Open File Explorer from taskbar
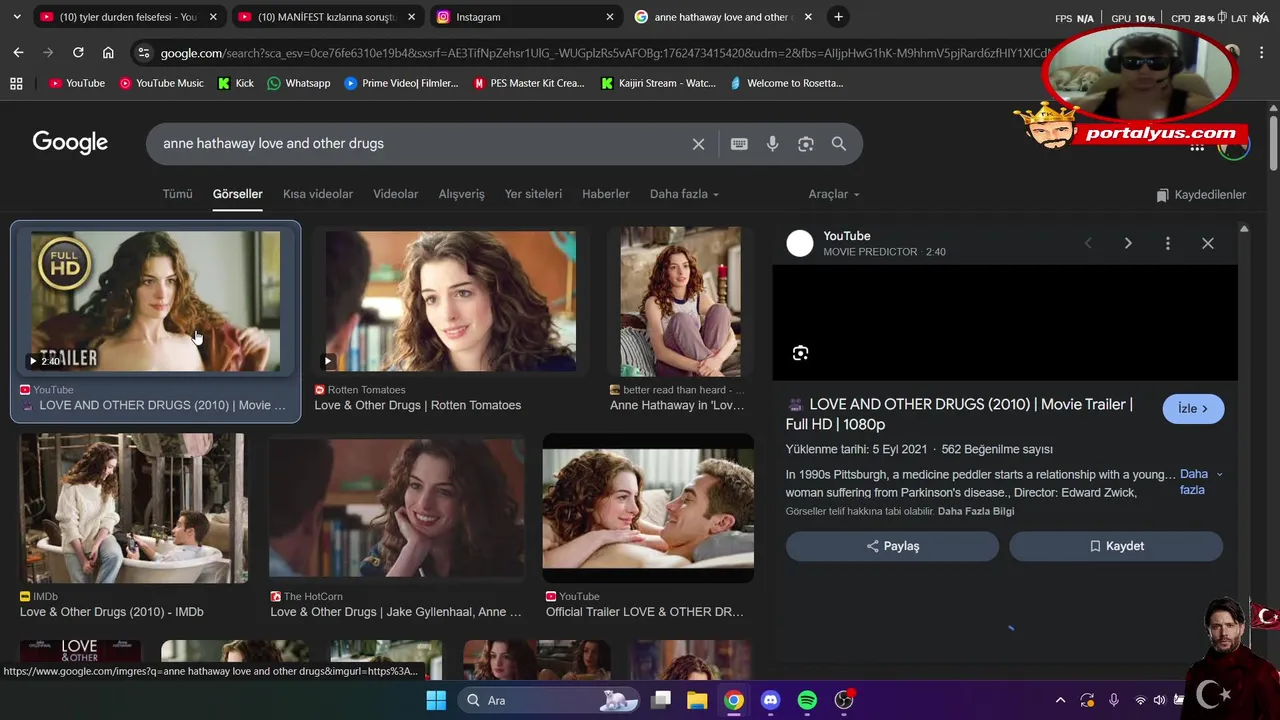The height and width of the screenshot is (720, 1280). (697, 700)
